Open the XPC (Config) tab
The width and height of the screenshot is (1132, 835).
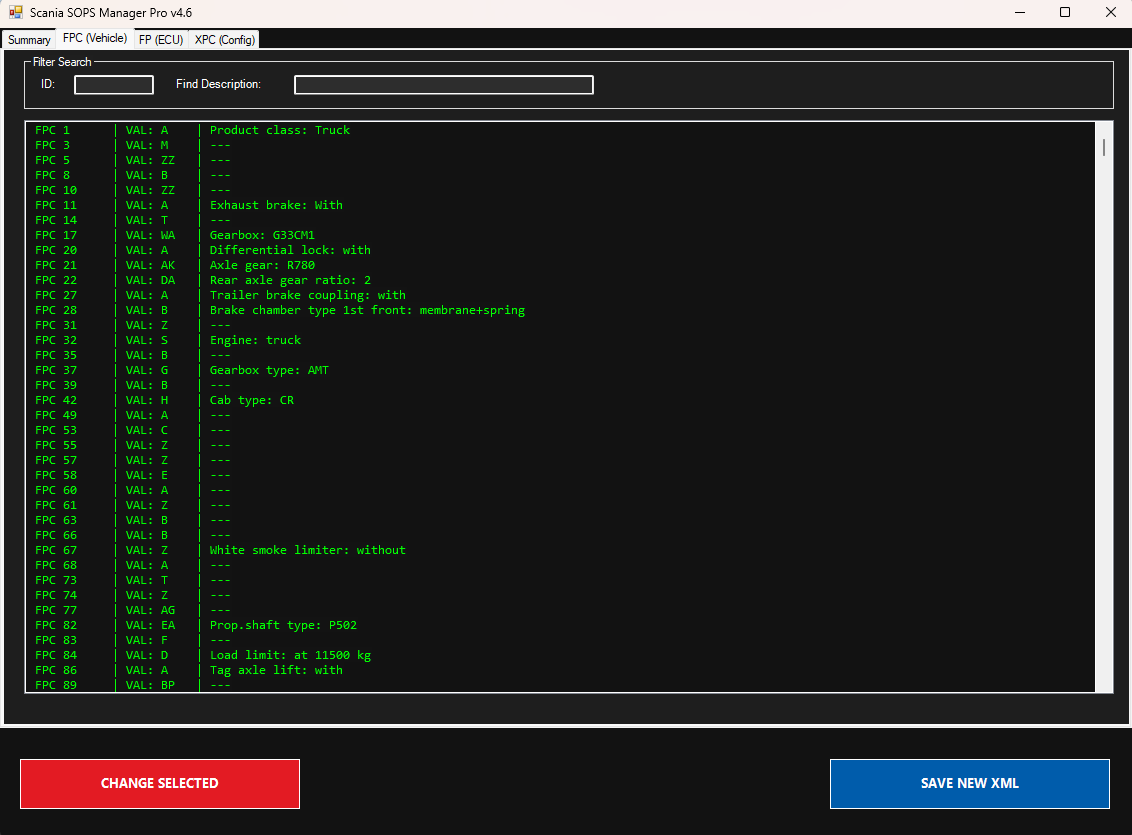point(225,40)
